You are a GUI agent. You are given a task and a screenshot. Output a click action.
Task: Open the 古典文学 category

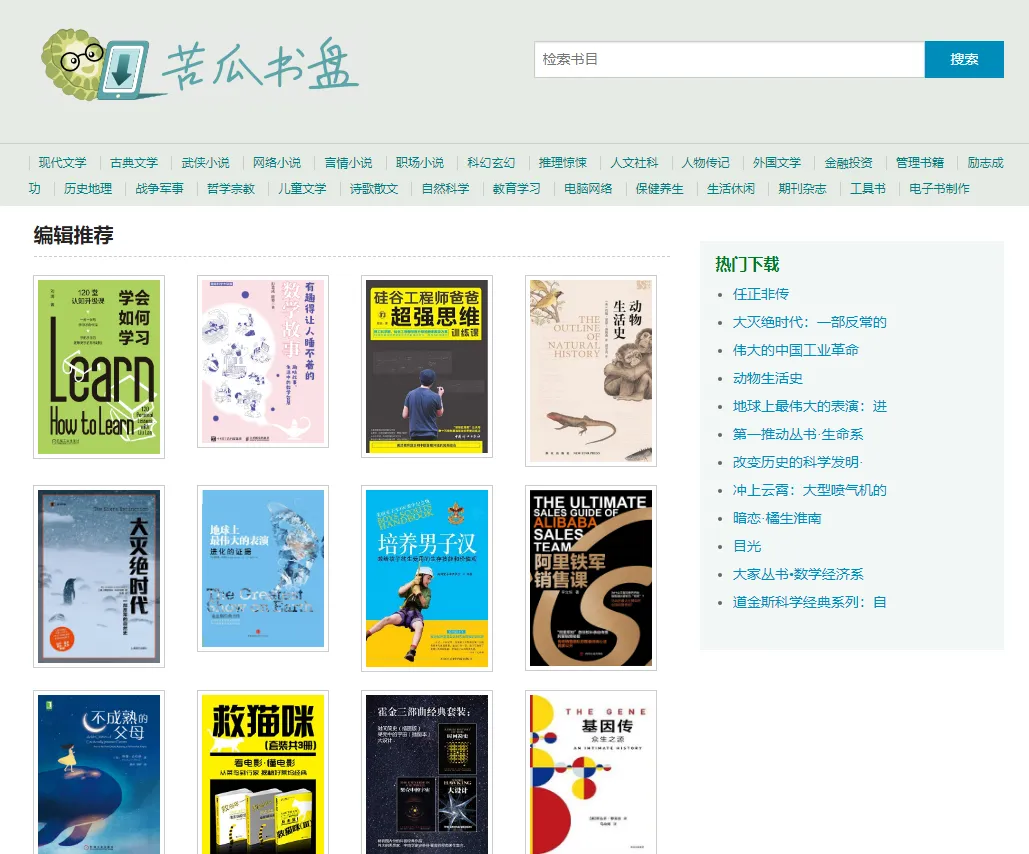[134, 162]
